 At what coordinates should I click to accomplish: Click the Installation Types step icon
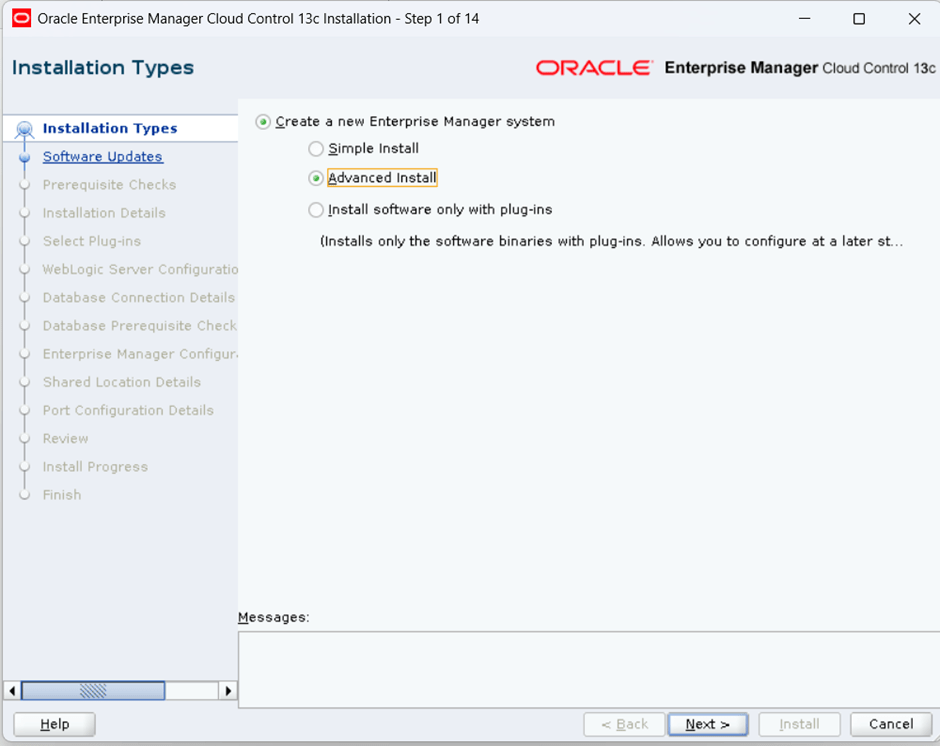pos(25,129)
